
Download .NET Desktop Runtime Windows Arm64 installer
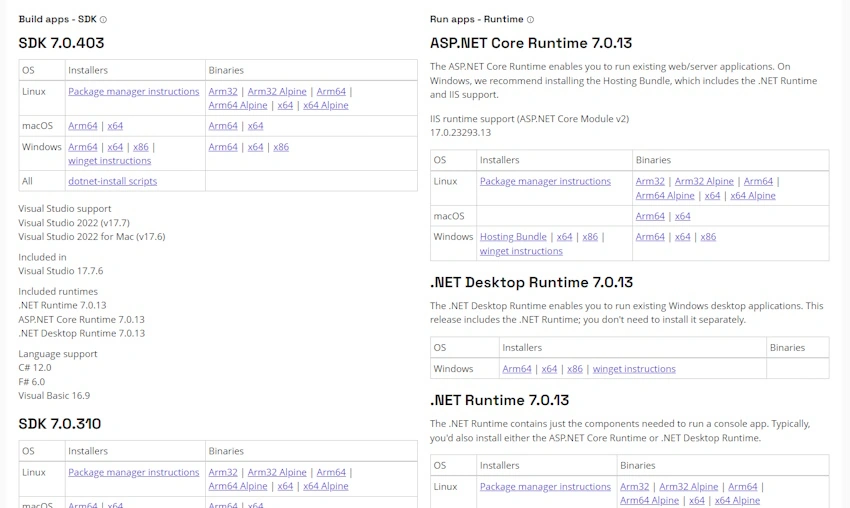[517, 369]
